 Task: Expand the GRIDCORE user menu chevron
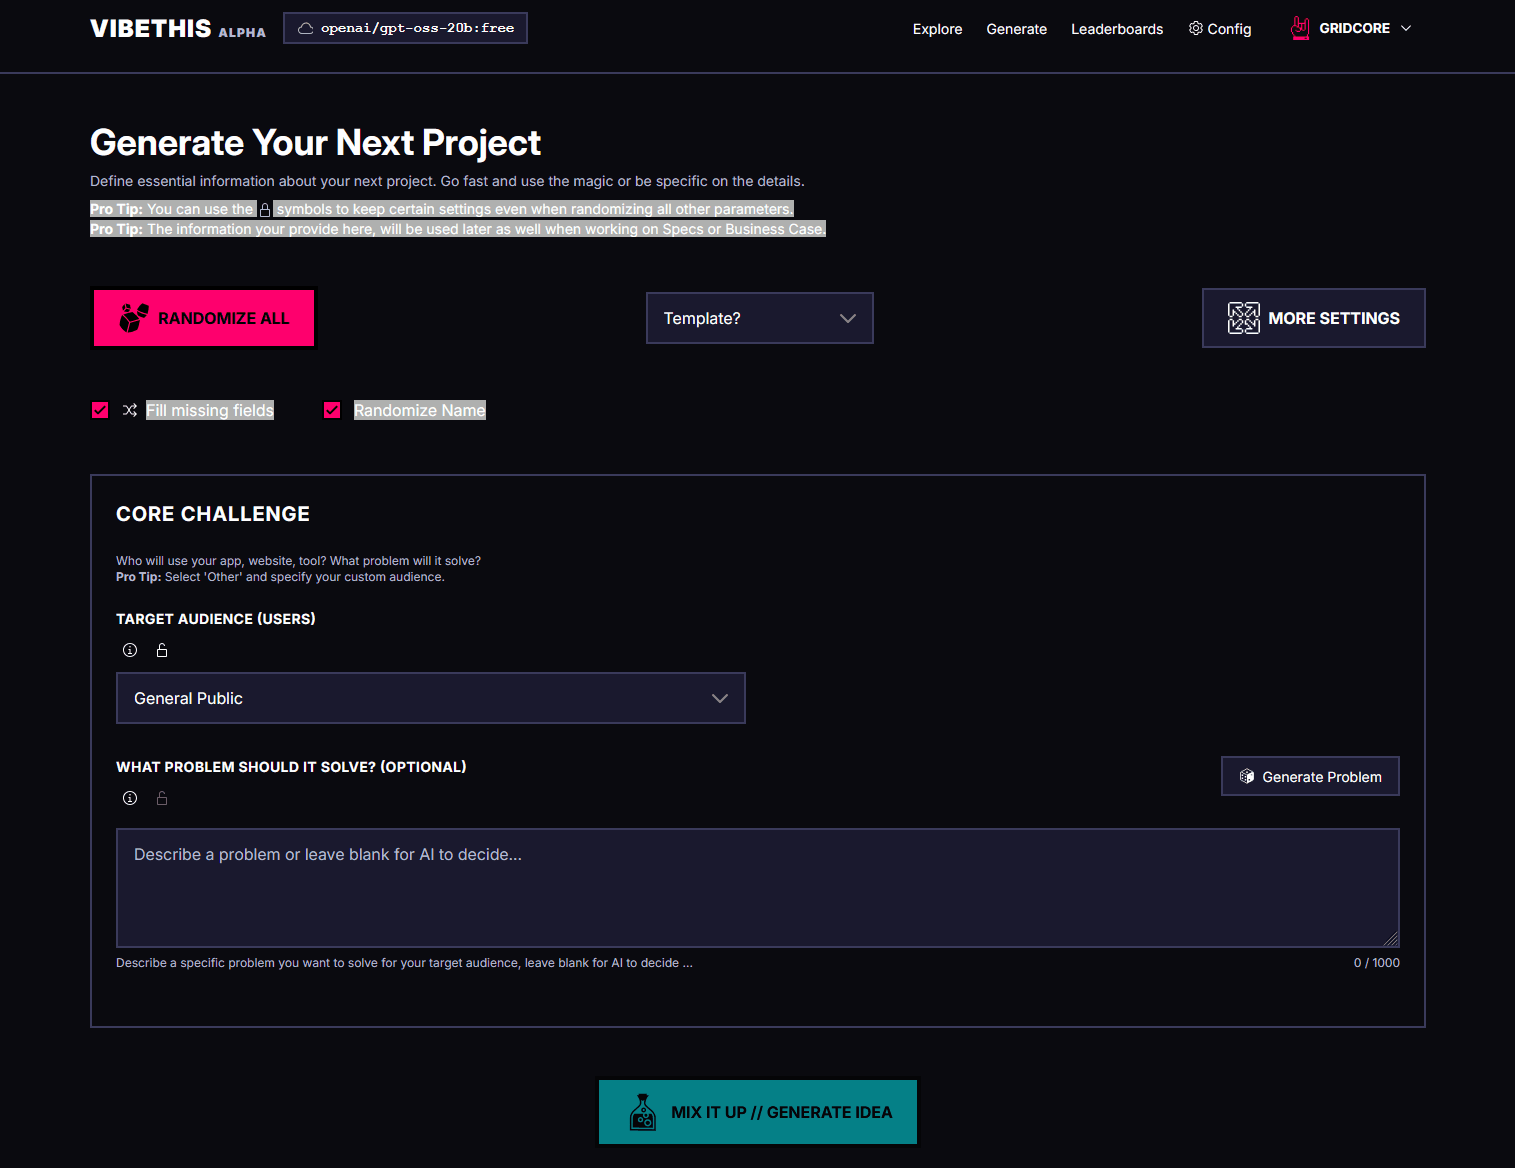(x=1406, y=28)
